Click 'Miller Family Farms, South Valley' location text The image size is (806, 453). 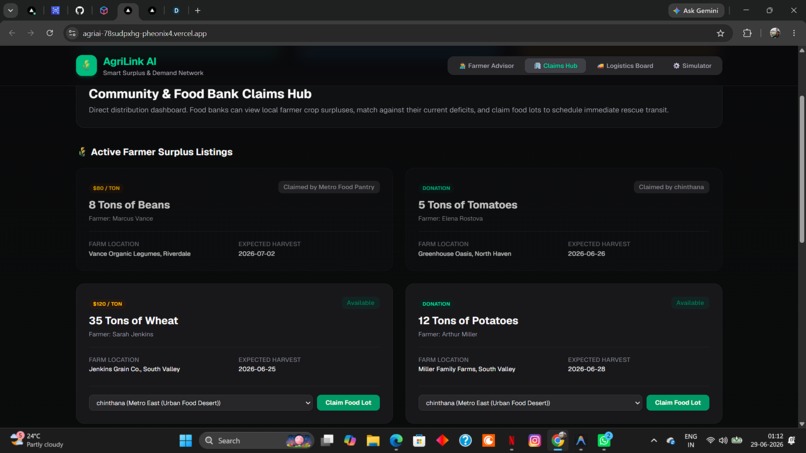[x=466, y=369]
